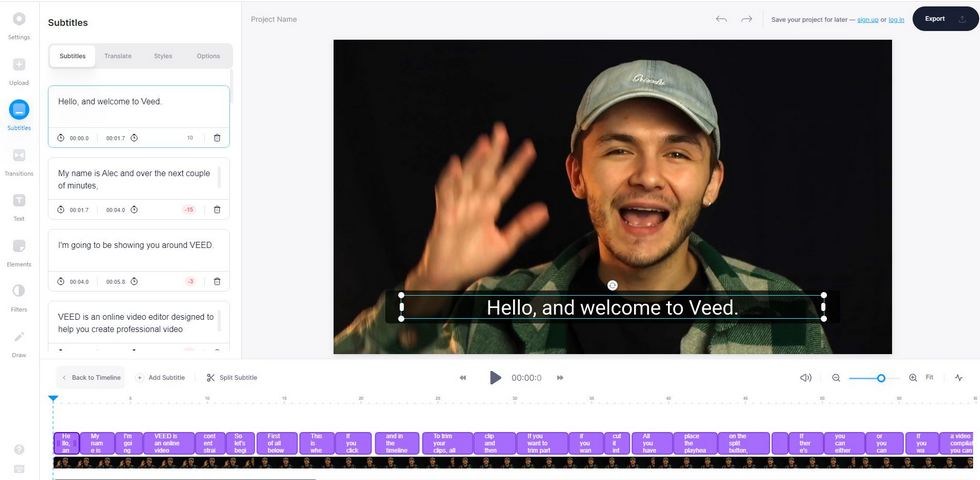Click the blue playhead marker on timeline

pos(53,398)
